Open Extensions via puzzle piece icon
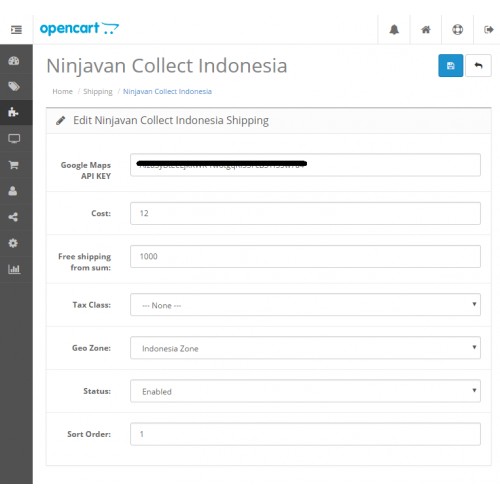Image resolution: width=500 pixels, height=500 pixels. click(x=14, y=112)
